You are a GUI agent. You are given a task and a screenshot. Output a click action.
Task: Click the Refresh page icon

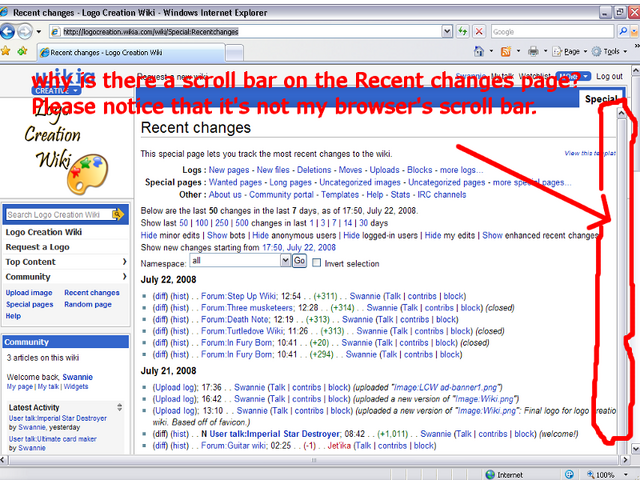tap(462, 31)
